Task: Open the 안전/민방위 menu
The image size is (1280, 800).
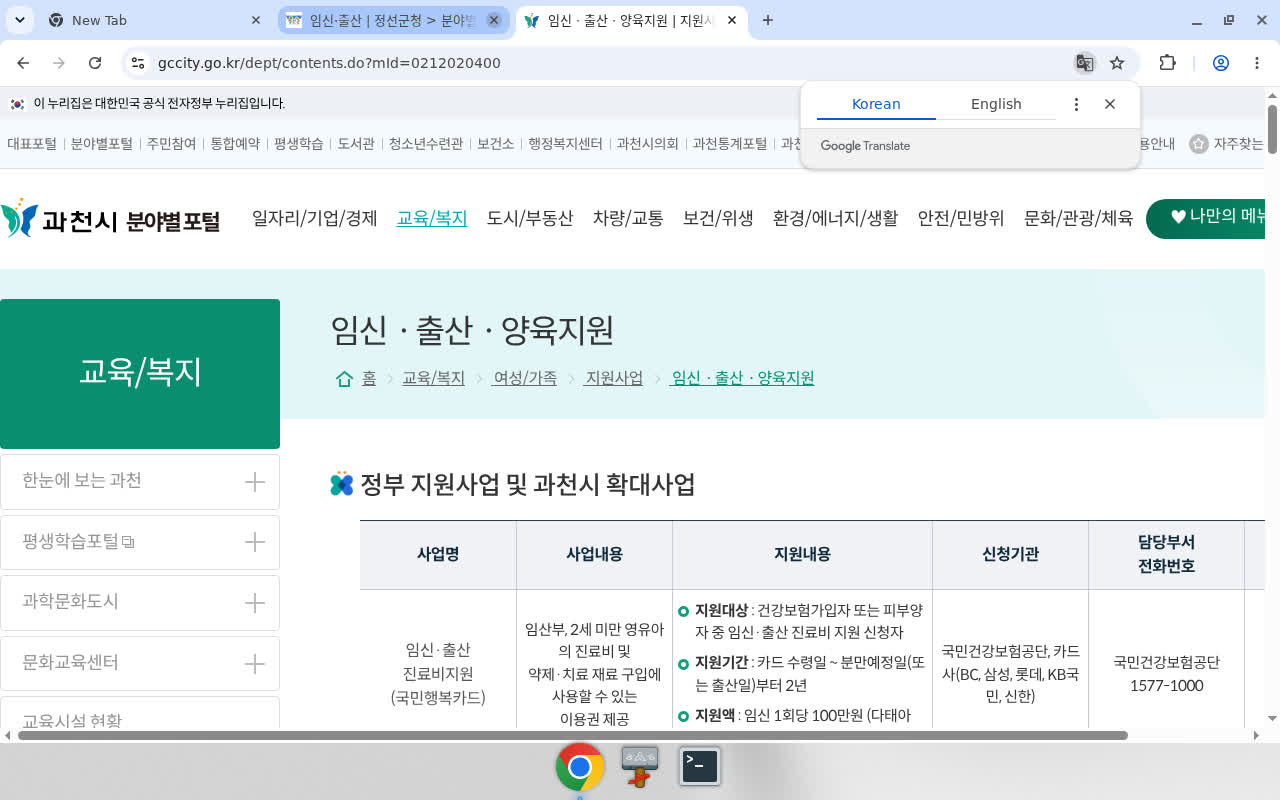Action: tap(961, 218)
